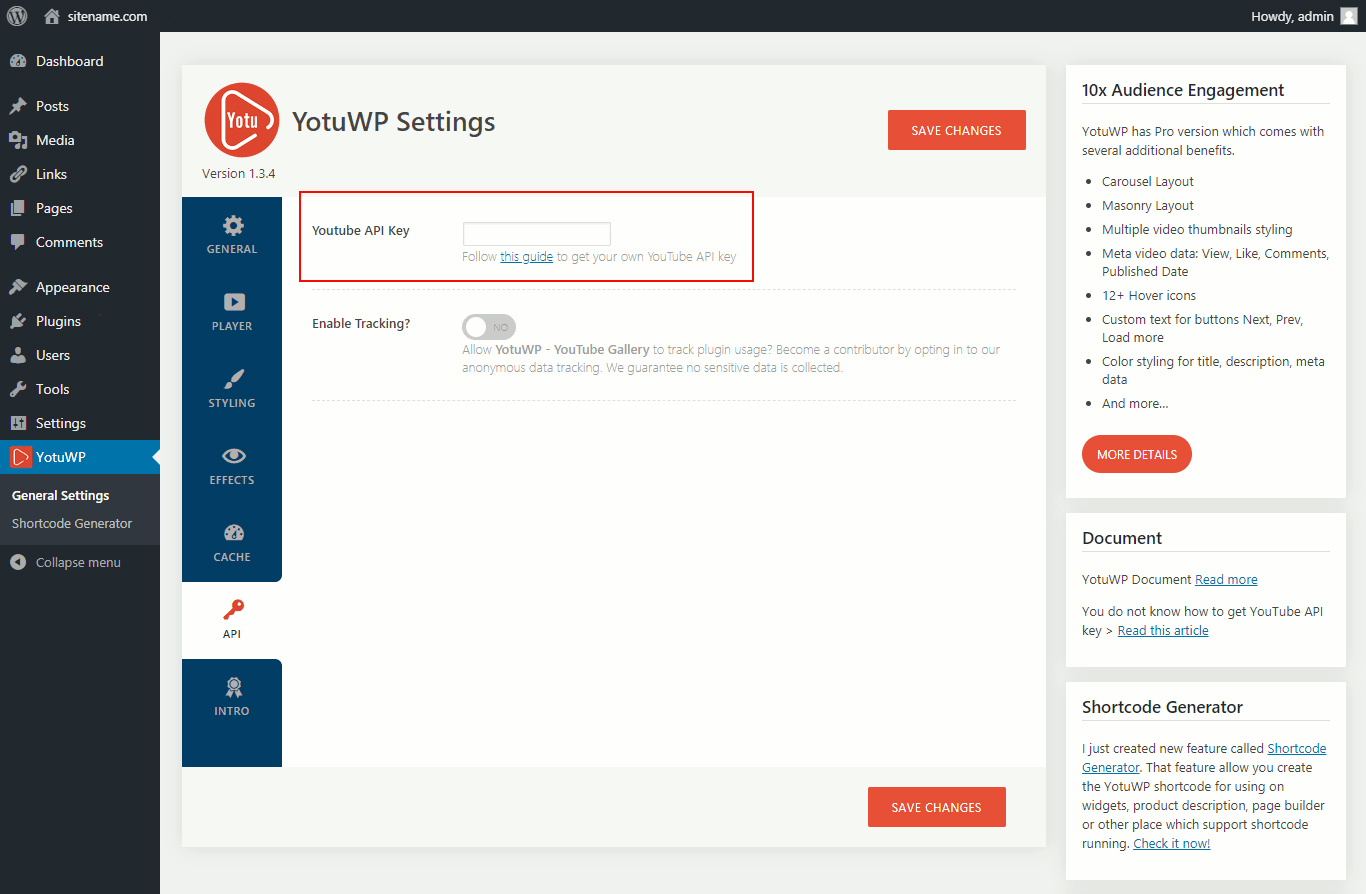Click the Settings sliders icon

(x=18, y=423)
